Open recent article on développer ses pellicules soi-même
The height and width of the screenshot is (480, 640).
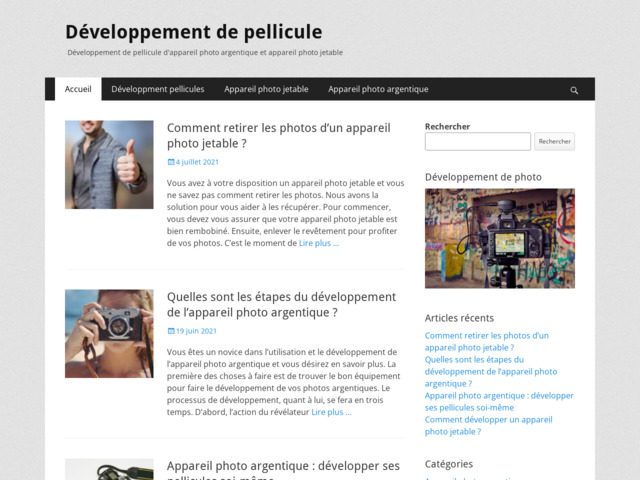point(498,401)
